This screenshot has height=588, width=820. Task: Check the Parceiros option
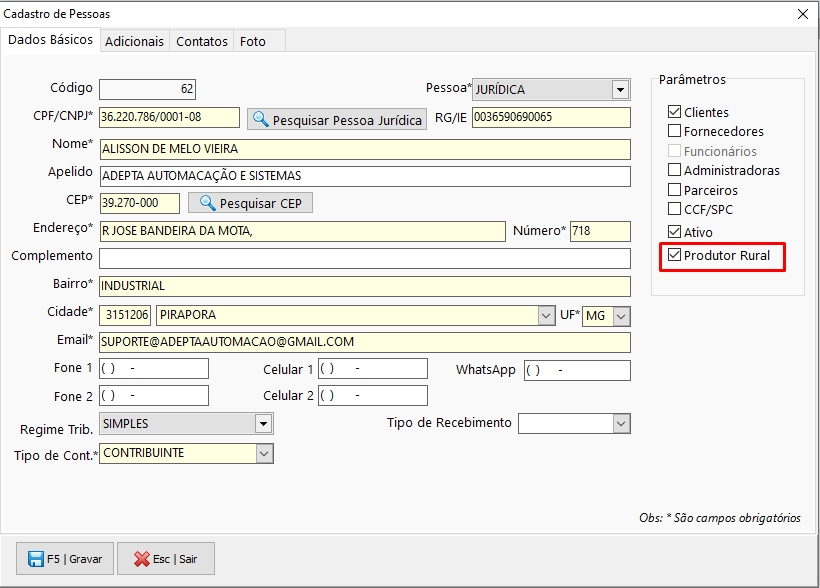(x=675, y=190)
